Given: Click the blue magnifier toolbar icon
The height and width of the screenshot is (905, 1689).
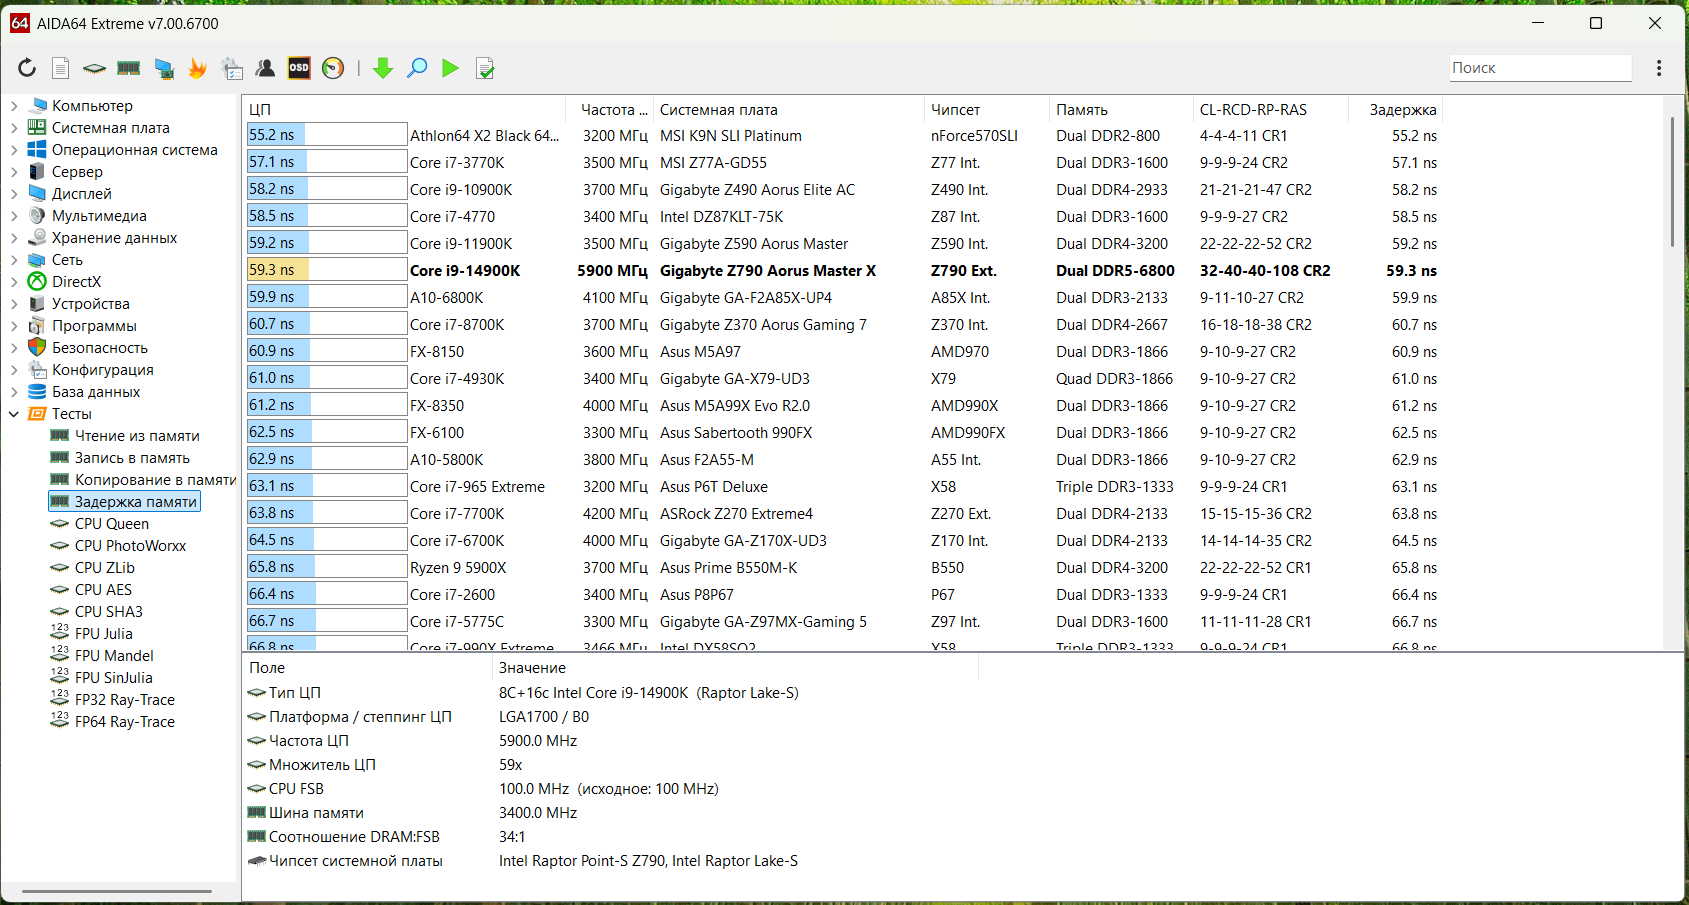Looking at the screenshot, I should point(417,68).
